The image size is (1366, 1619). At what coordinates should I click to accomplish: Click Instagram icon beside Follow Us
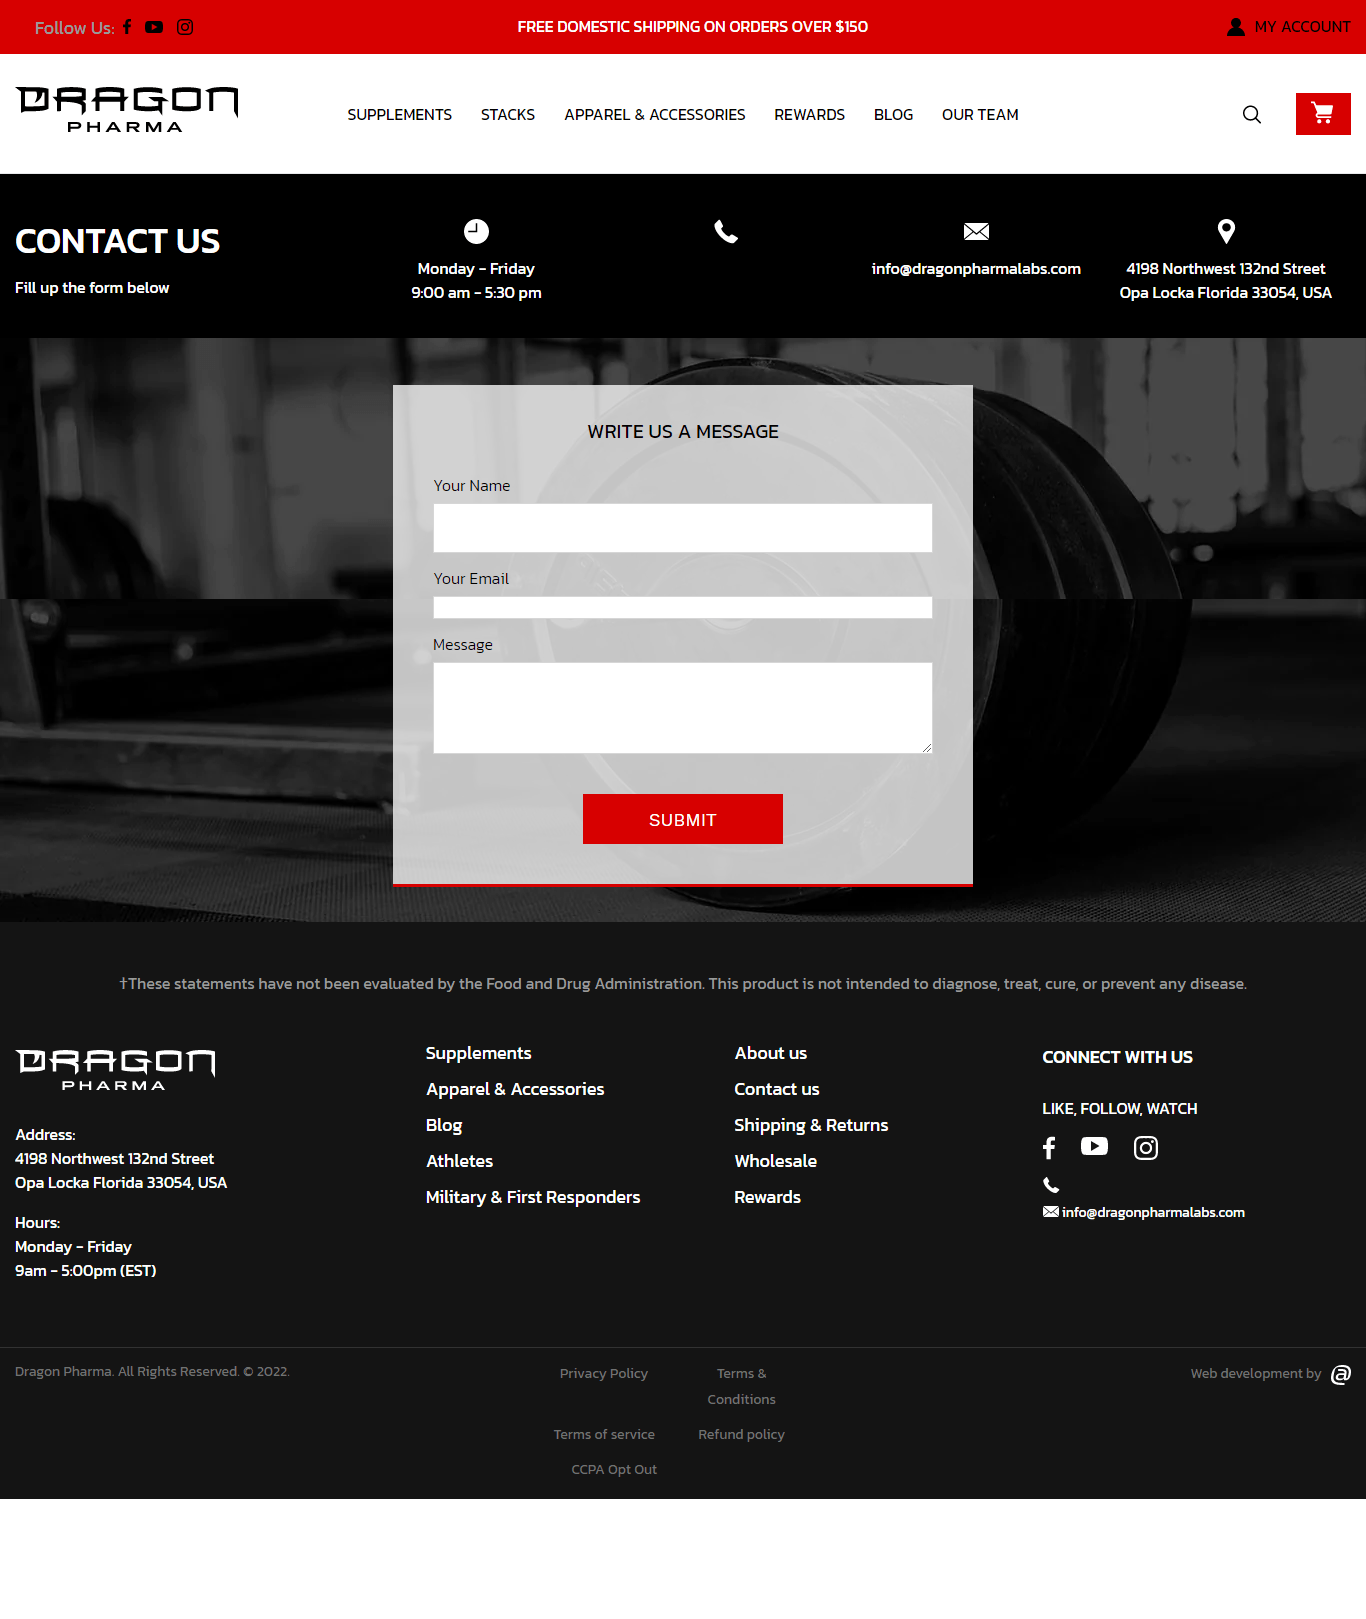click(x=185, y=27)
